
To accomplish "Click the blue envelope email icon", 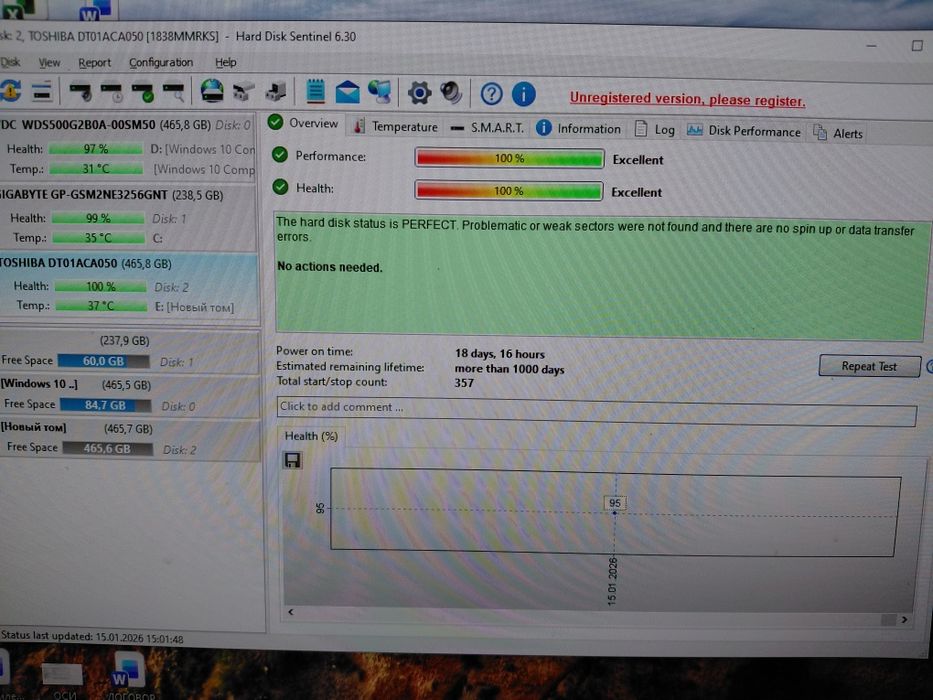I will click(347, 93).
